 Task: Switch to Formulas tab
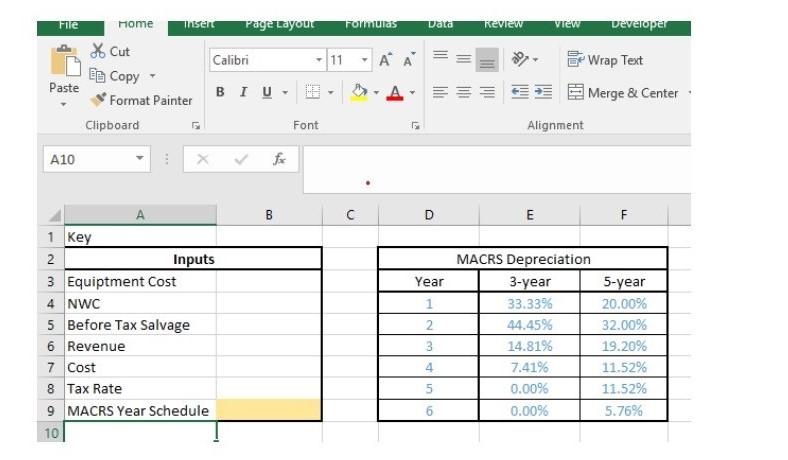[x=371, y=24]
